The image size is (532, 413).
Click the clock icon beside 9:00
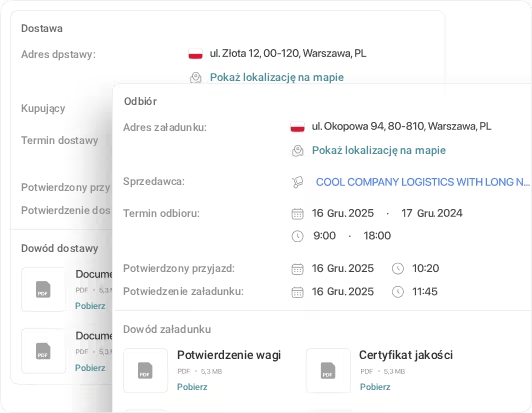298,236
